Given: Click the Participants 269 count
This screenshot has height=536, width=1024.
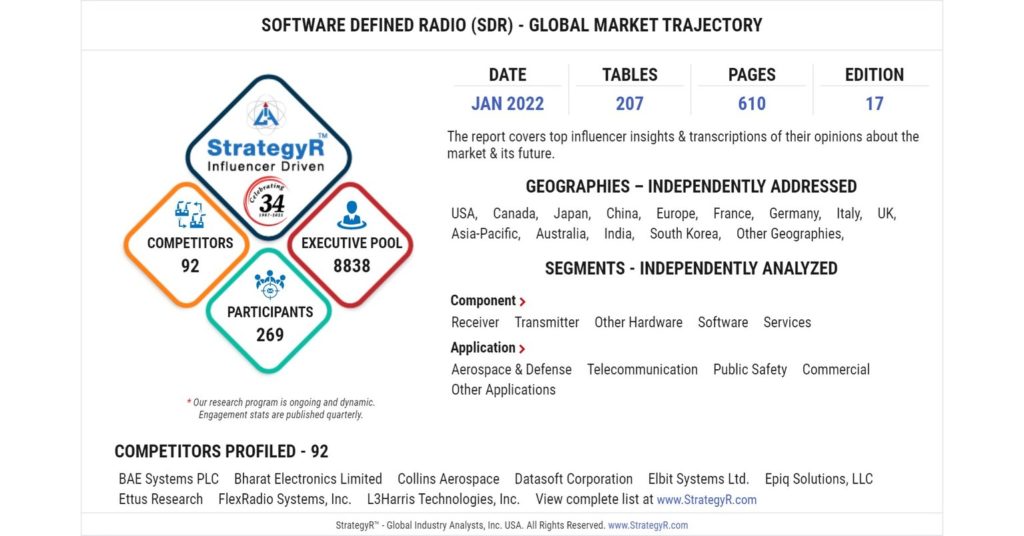Looking at the screenshot, I should click(x=270, y=335).
